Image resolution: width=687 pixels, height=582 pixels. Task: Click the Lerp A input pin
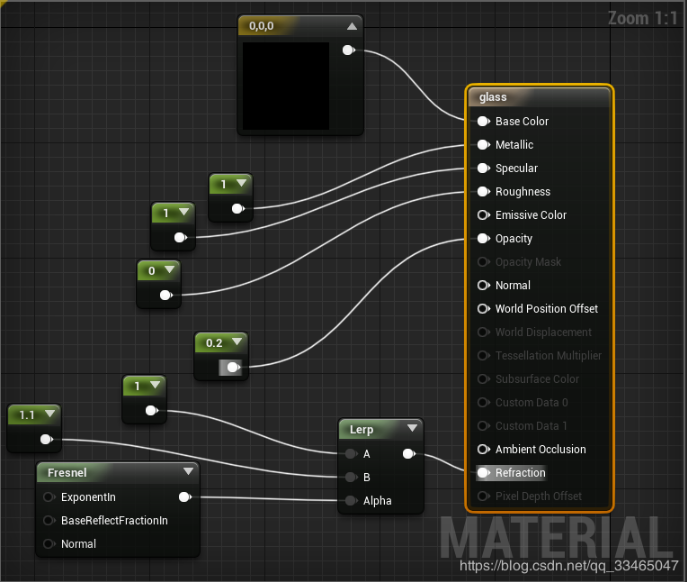pyautogui.click(x=351, y=454)
